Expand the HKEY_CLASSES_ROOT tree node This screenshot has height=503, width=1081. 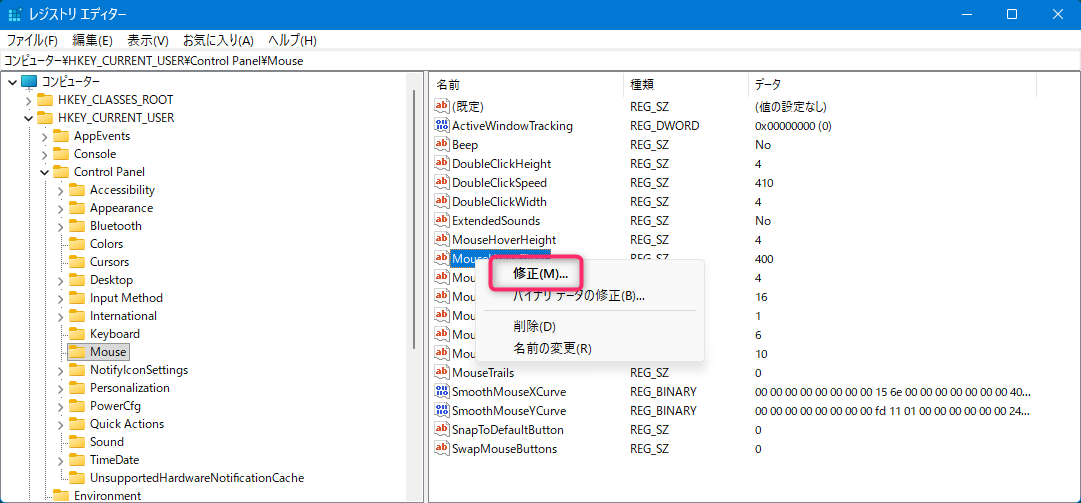pos(28,100)
